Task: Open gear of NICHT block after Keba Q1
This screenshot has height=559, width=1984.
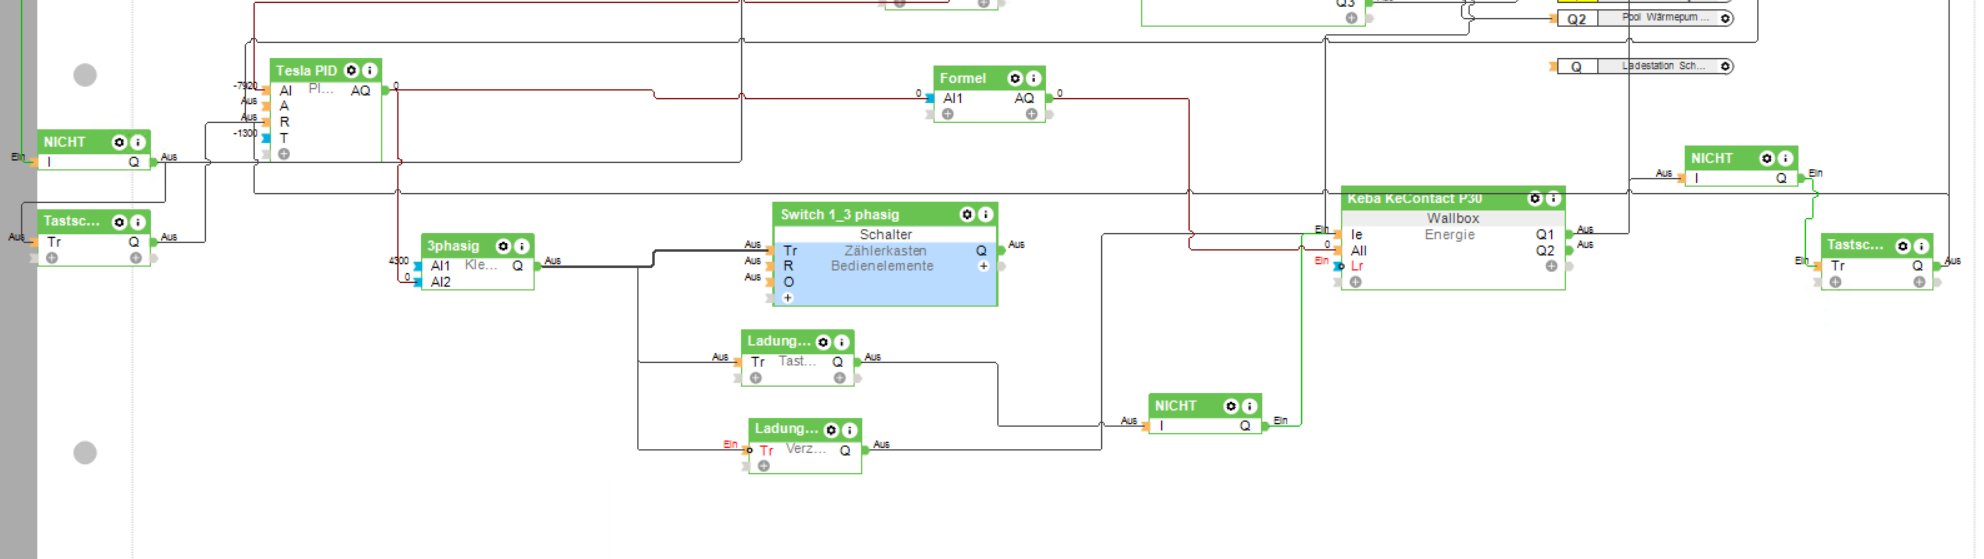Action: (x=1767, y=158)
